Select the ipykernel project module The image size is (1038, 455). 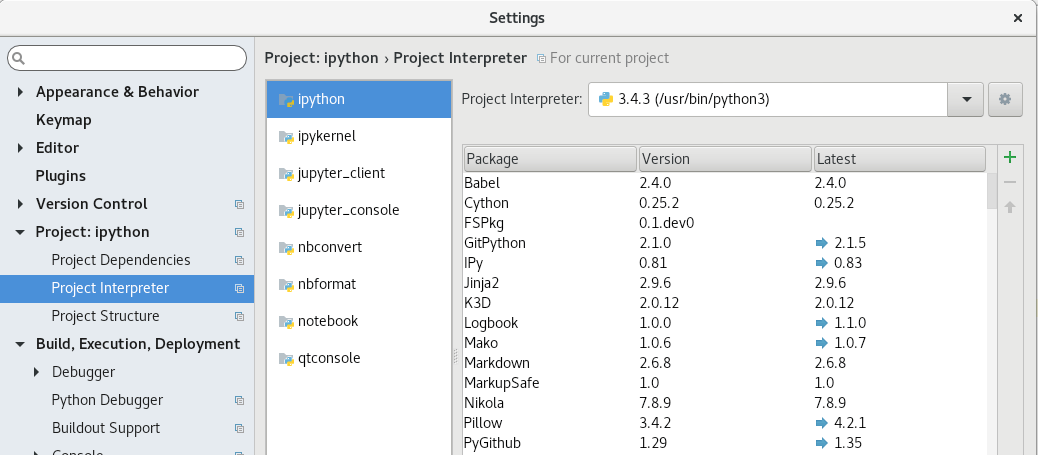[326, 136]
